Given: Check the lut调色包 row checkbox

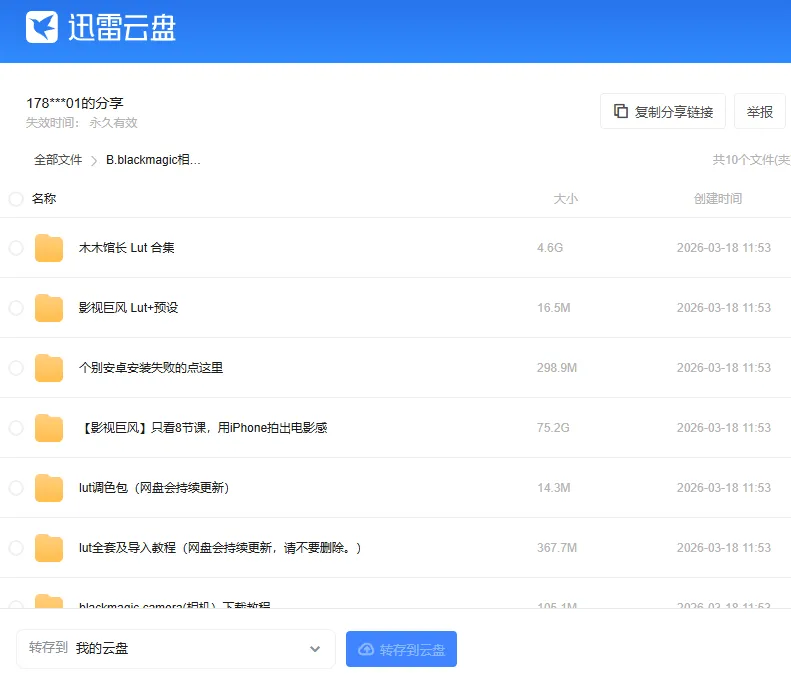Looking at the screenshot, I should [16, 488].
